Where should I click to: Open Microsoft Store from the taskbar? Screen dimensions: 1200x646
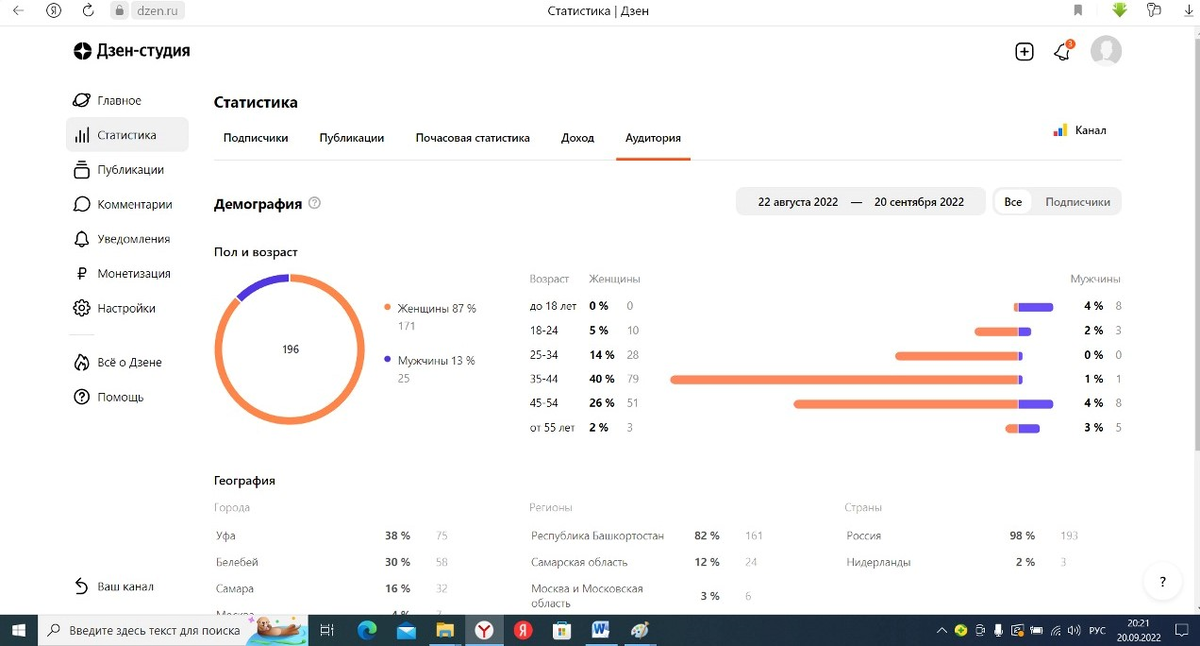[x=562, y=631]
